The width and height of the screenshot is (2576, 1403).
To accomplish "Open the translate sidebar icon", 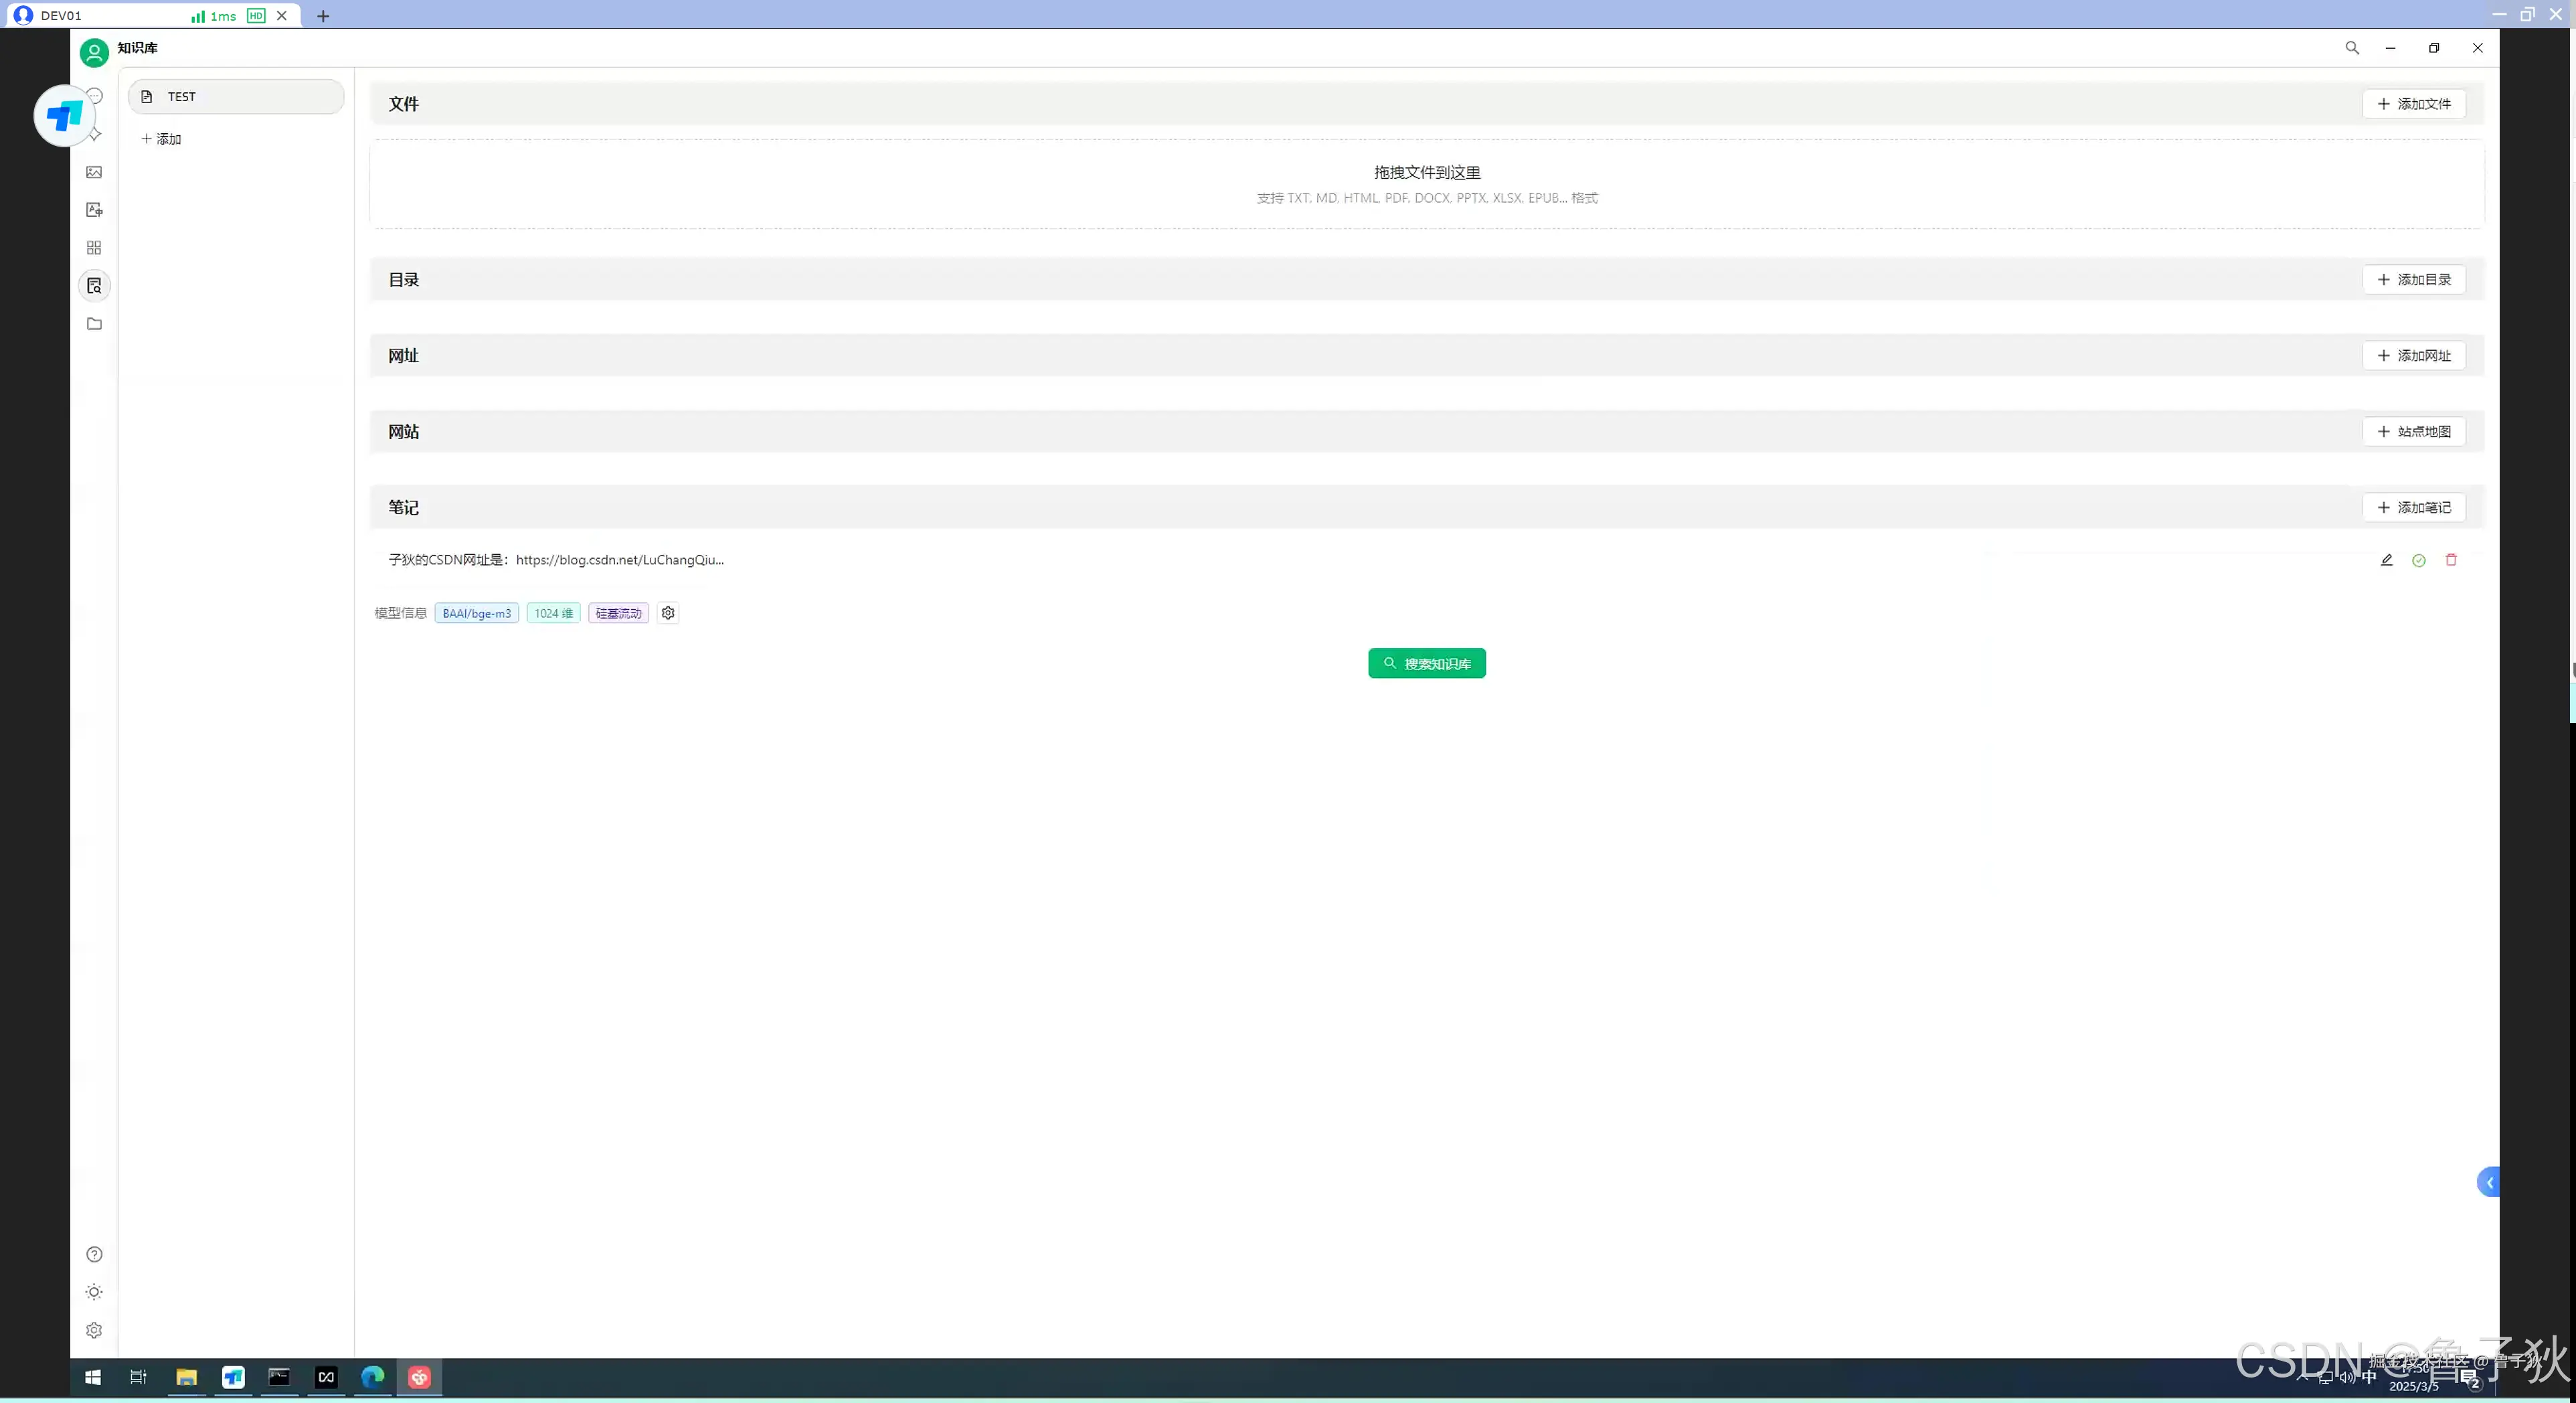I will (x=94, y=210).
